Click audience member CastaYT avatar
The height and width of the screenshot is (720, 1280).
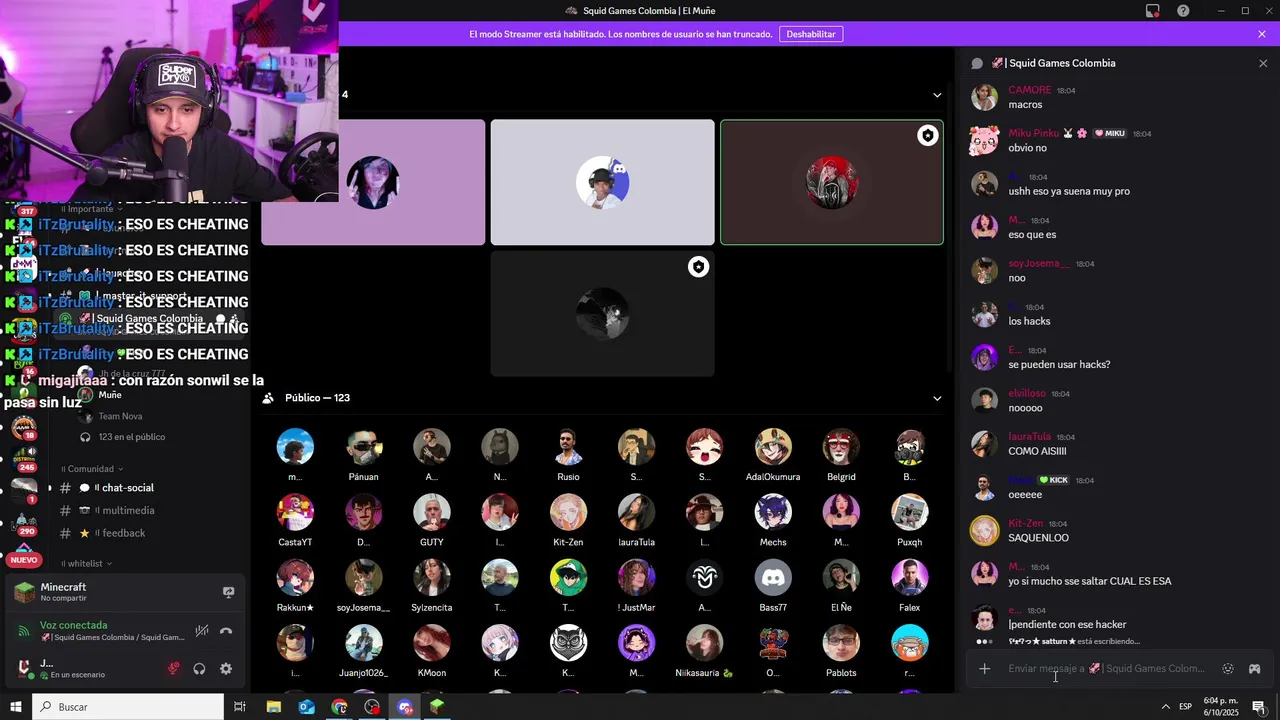tap(295, 512)
